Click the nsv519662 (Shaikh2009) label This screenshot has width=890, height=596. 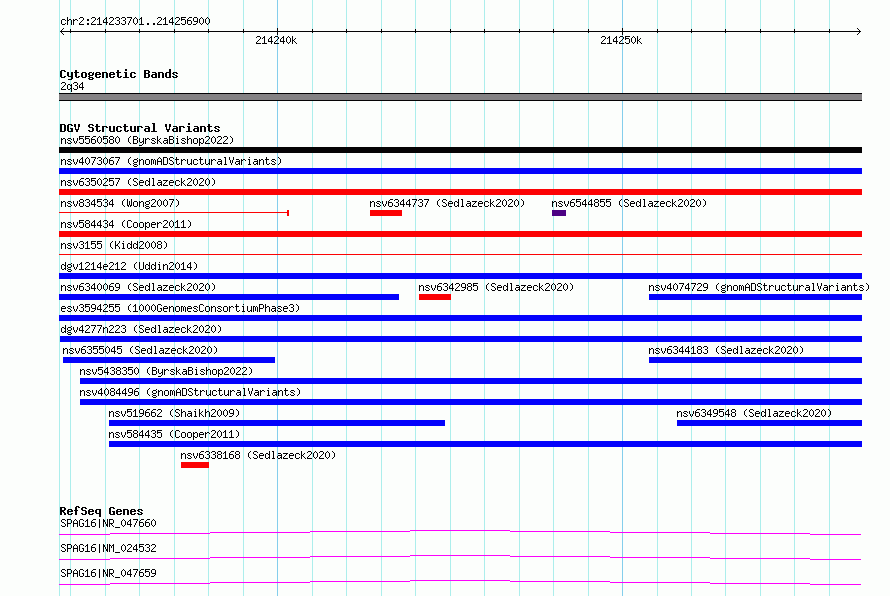[174, 413]
